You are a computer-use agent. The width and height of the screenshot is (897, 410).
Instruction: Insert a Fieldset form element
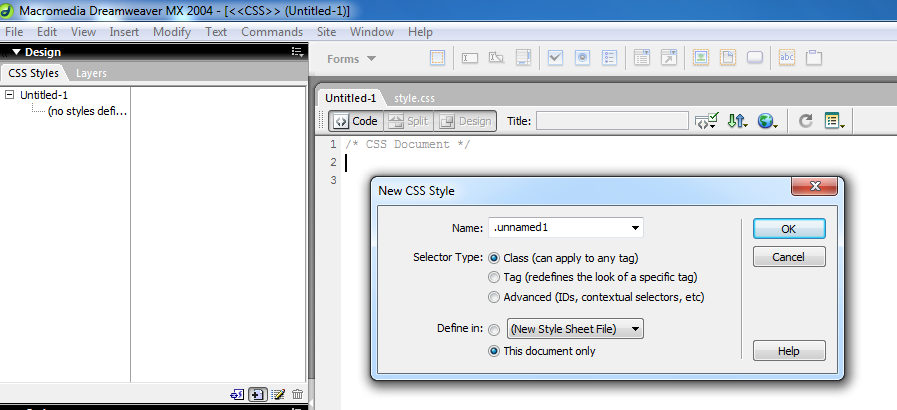[x=814, y=58]
